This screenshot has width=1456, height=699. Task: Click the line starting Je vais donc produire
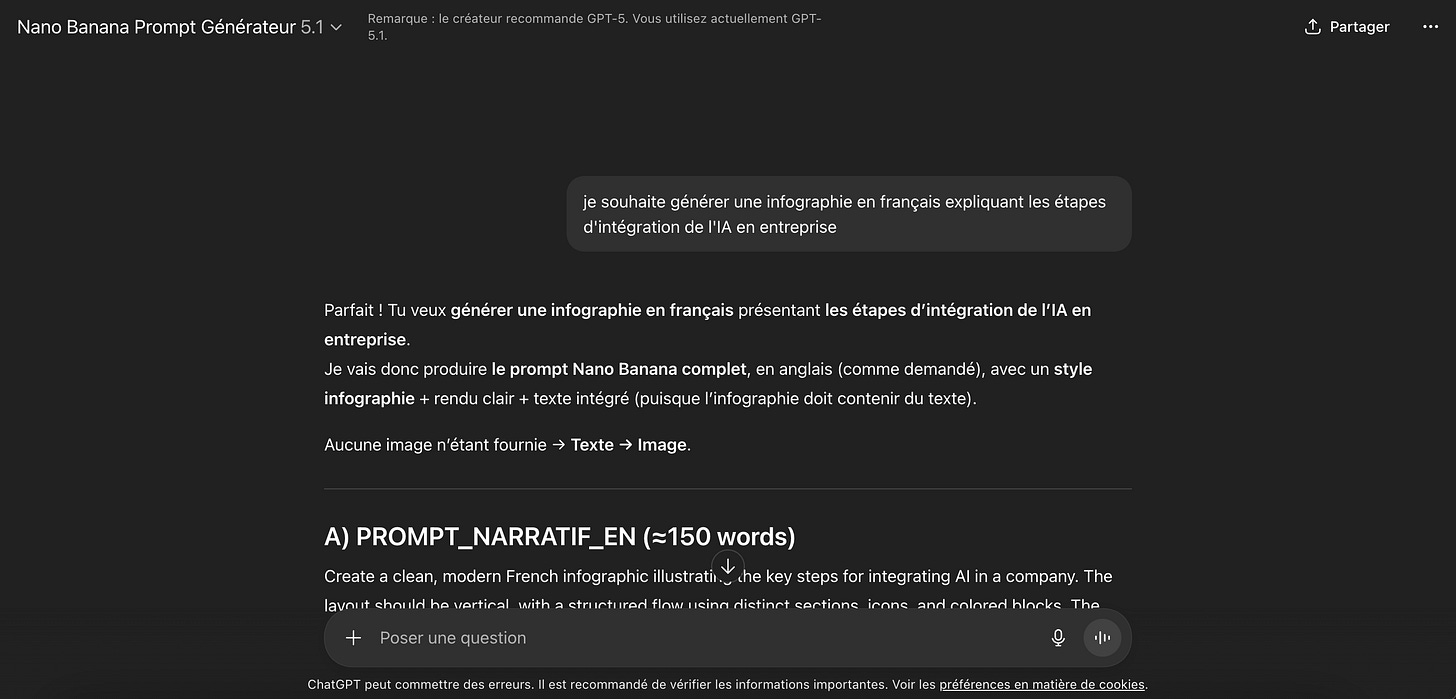pos(708,384)
